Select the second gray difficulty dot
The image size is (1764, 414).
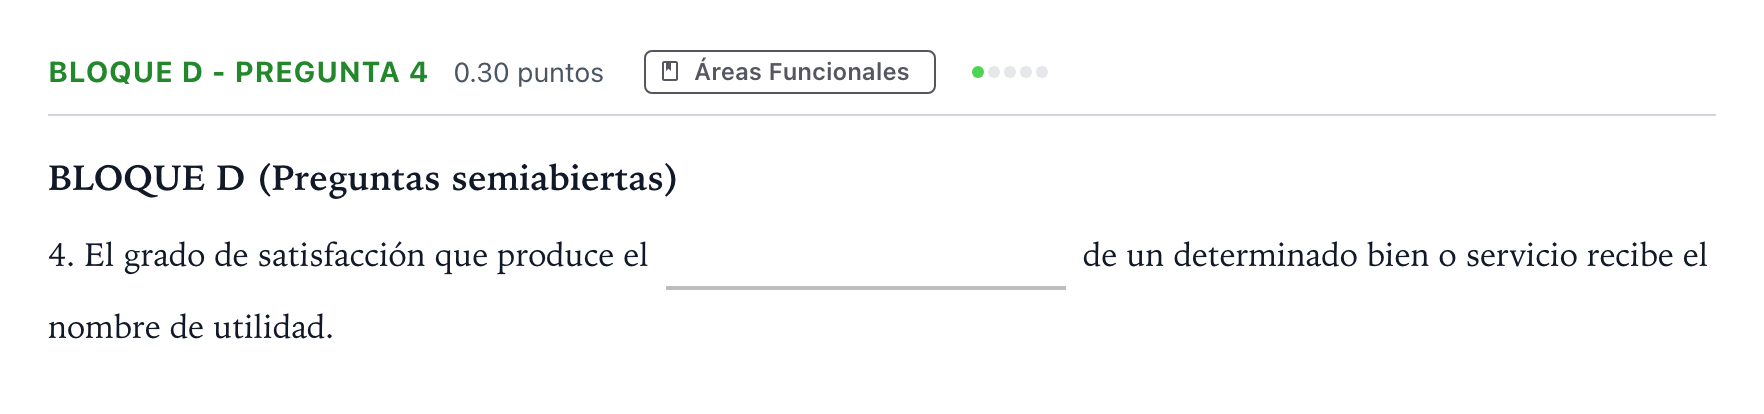coord(994,72)
